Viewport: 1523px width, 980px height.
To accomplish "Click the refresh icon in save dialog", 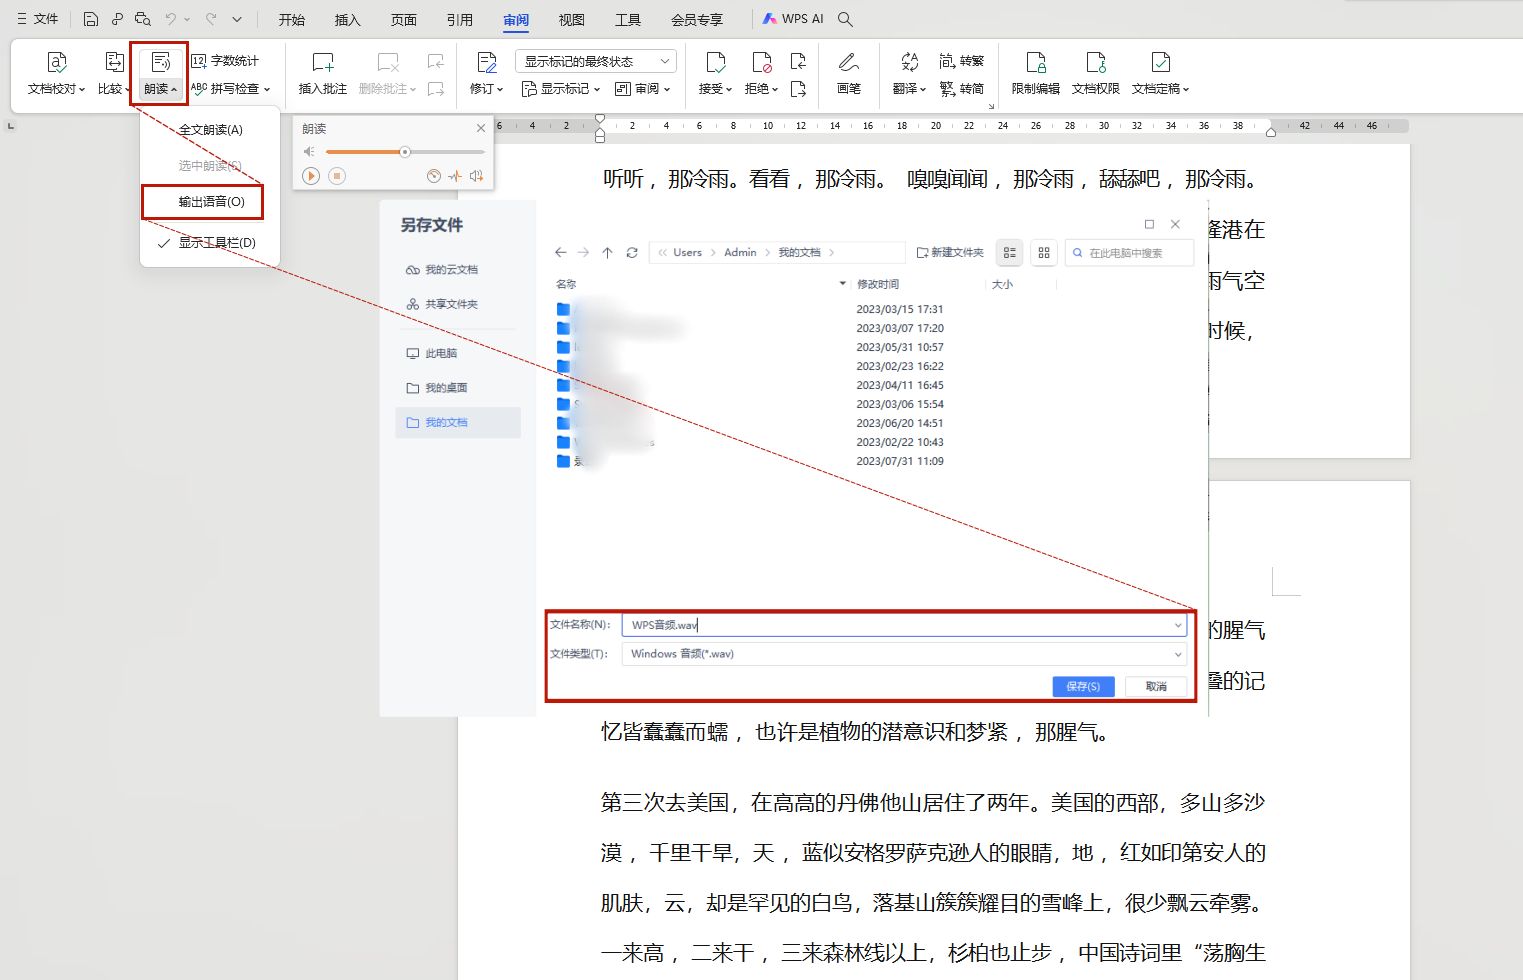I will point(632,253).
